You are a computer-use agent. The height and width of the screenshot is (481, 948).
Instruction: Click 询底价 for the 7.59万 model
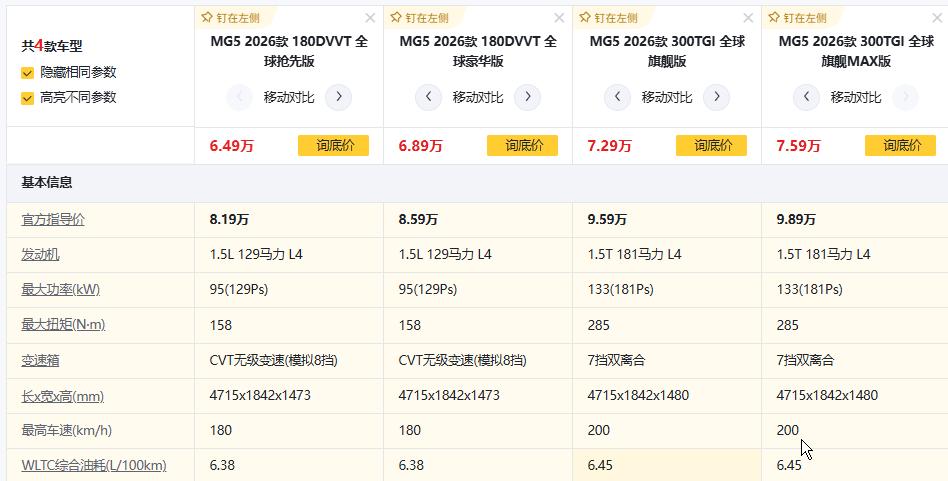[900, 146]
